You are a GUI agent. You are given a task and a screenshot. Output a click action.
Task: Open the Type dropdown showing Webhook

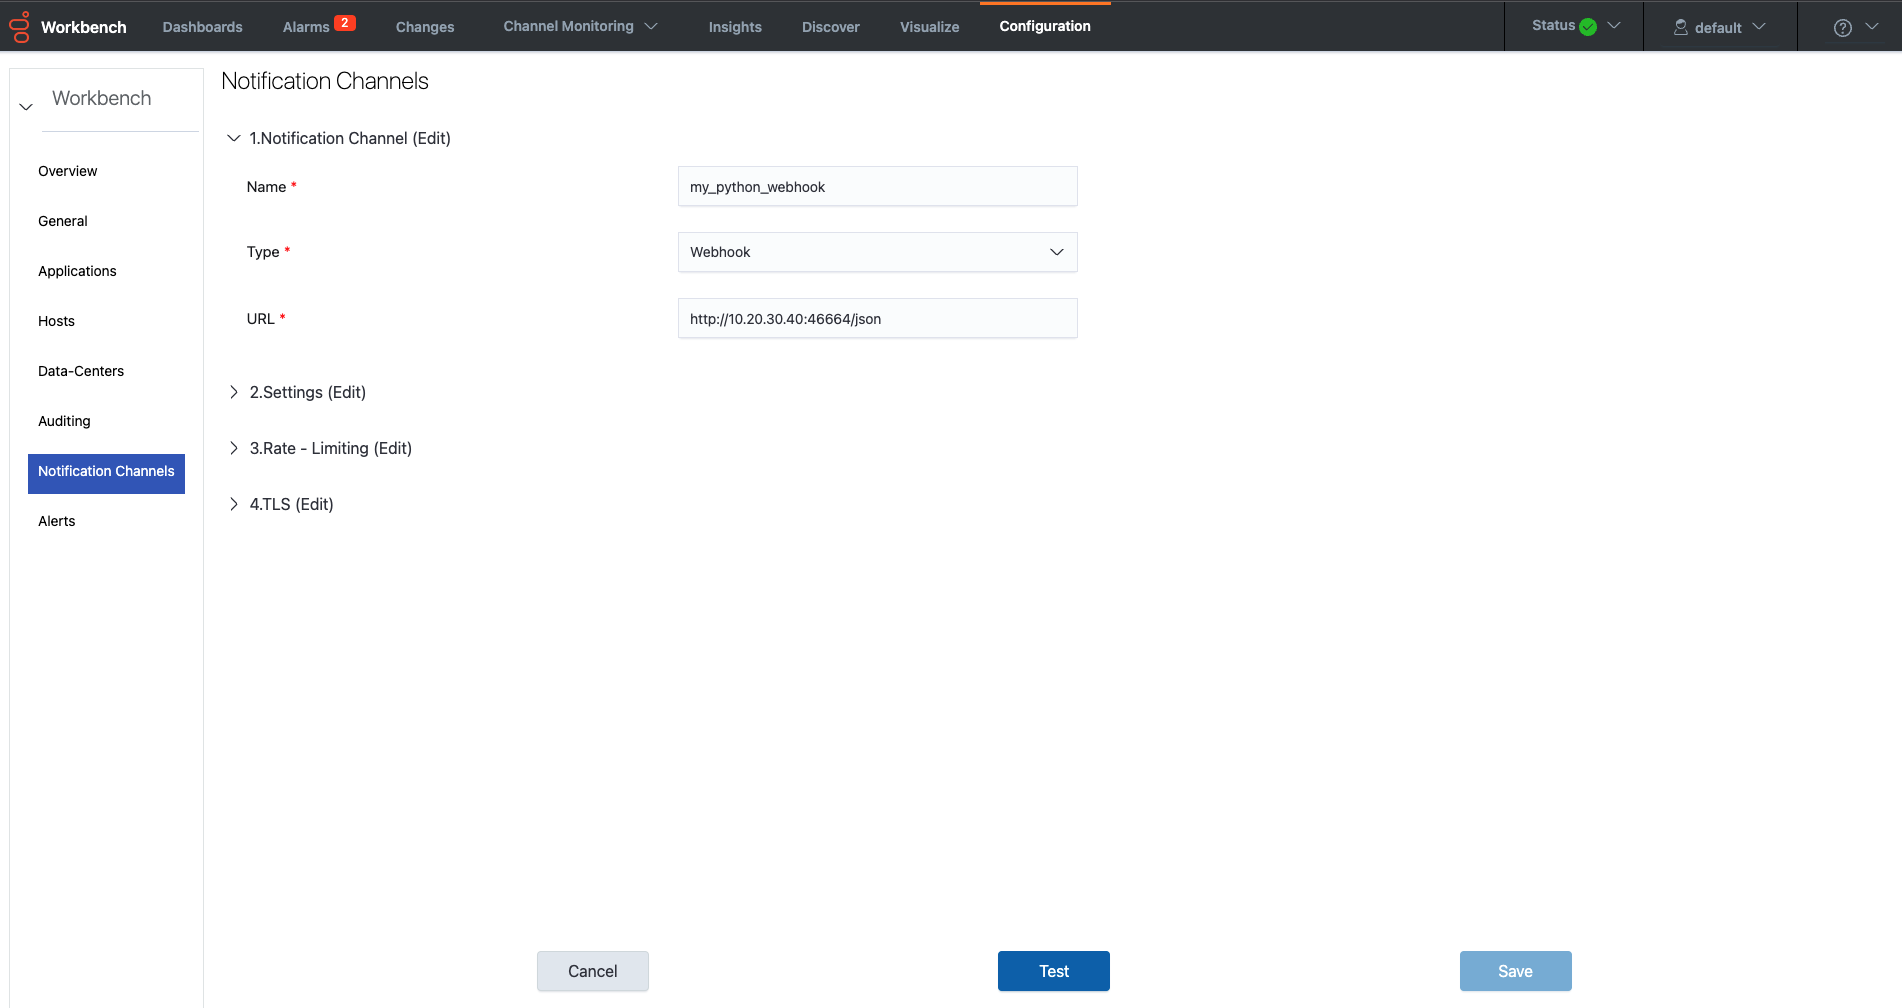click(877, 252)
